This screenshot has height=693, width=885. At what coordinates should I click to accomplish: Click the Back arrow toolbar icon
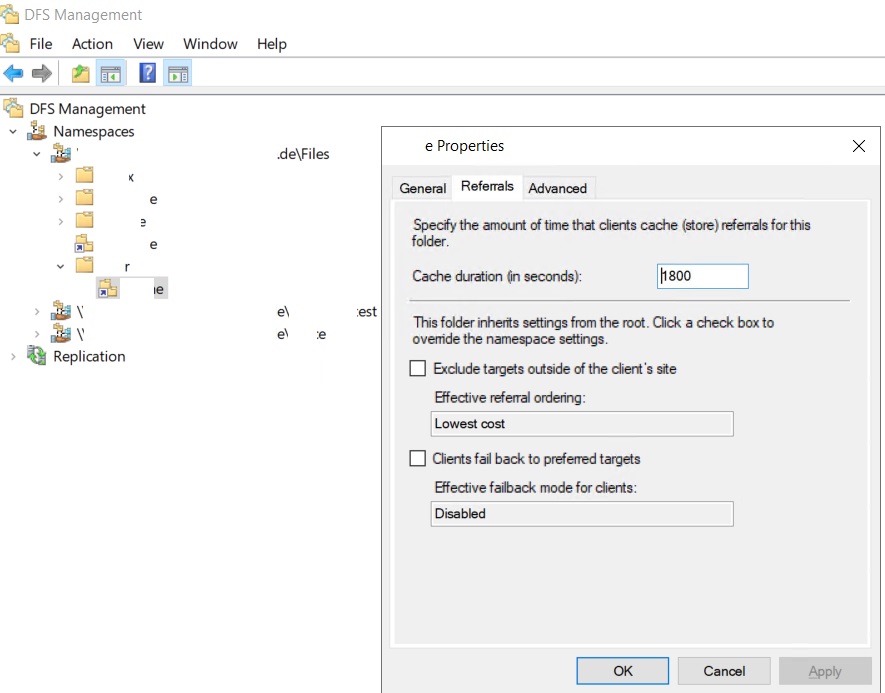point(13,73)
